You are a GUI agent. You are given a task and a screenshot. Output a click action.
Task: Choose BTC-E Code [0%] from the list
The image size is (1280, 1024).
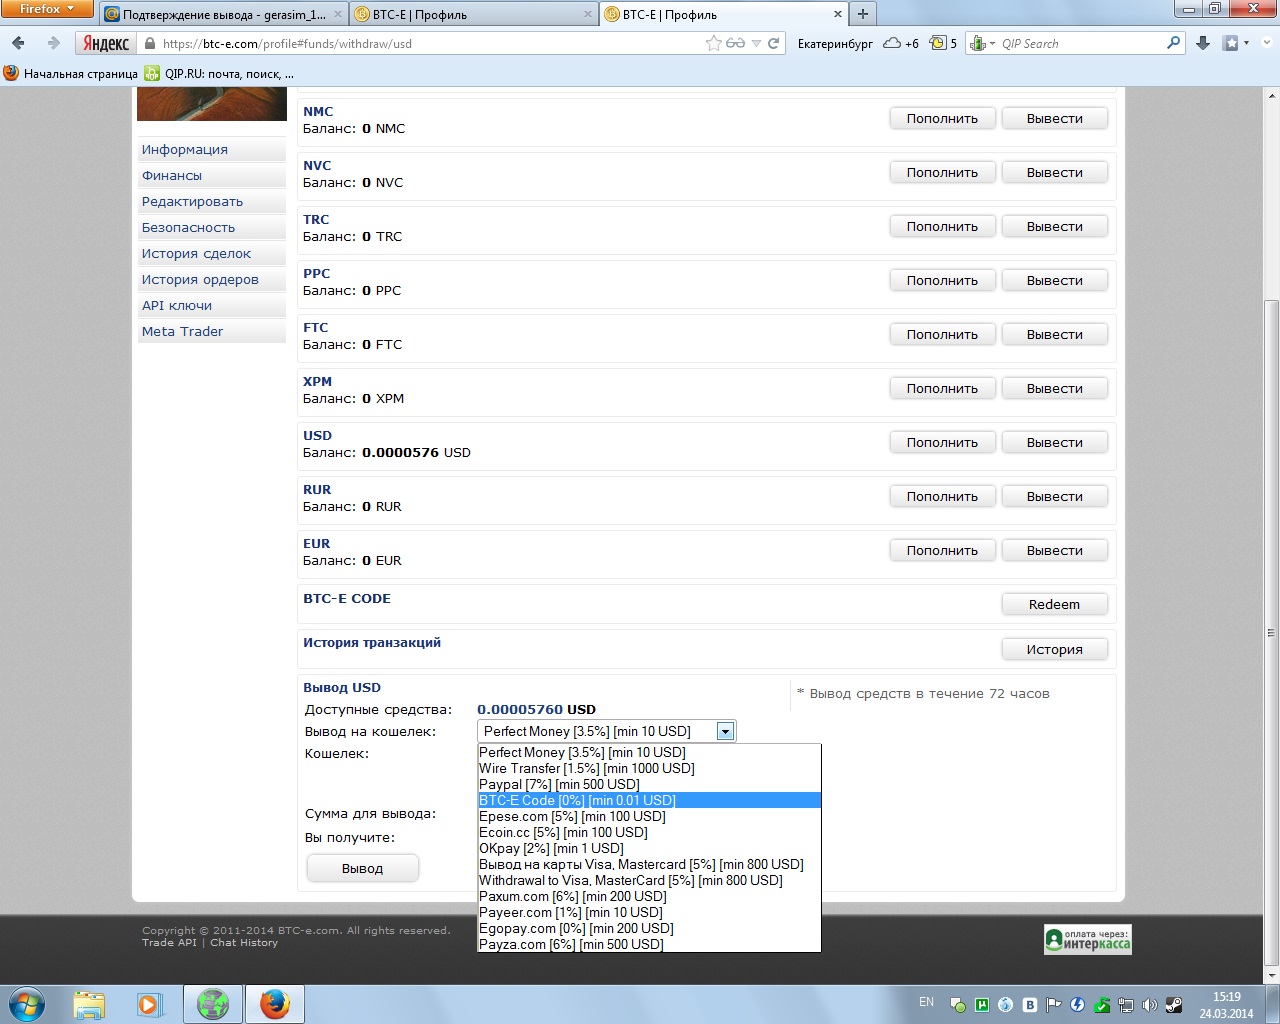click(649, 800)
